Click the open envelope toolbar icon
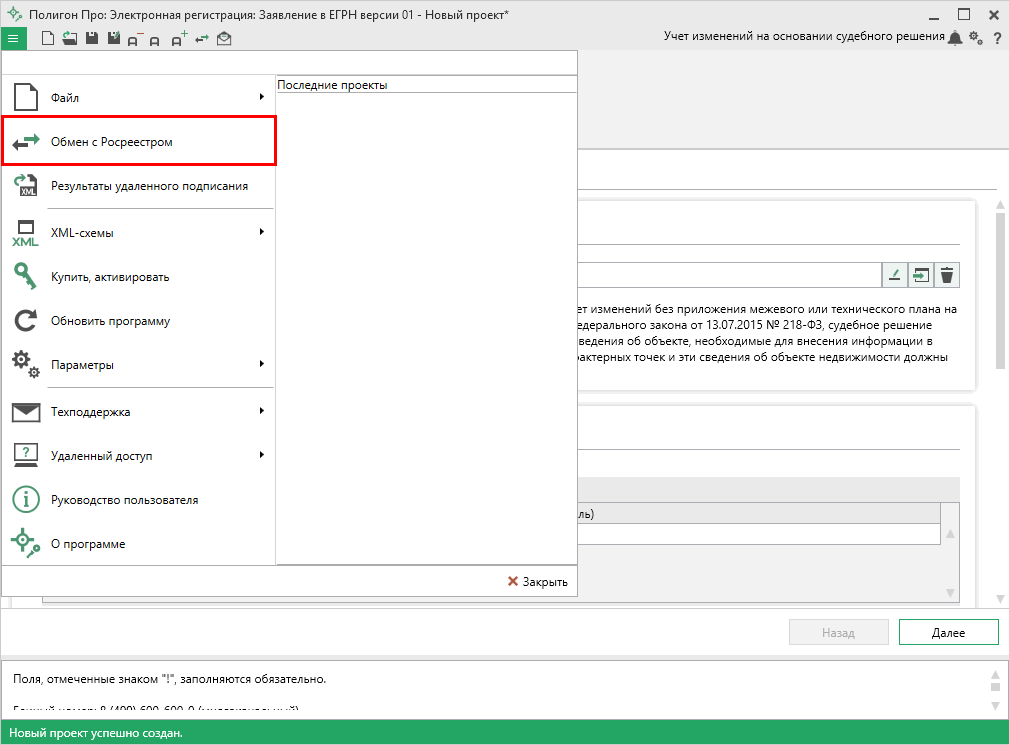1009x745 pixels. (224, 39)
